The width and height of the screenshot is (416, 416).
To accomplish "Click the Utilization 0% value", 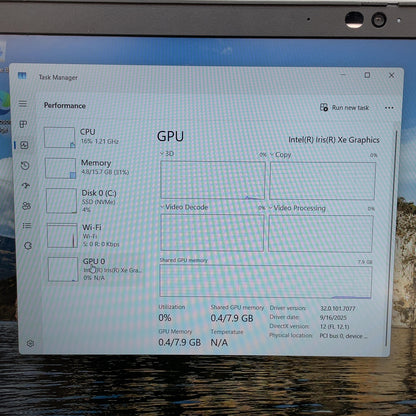I will pos(165,317).
